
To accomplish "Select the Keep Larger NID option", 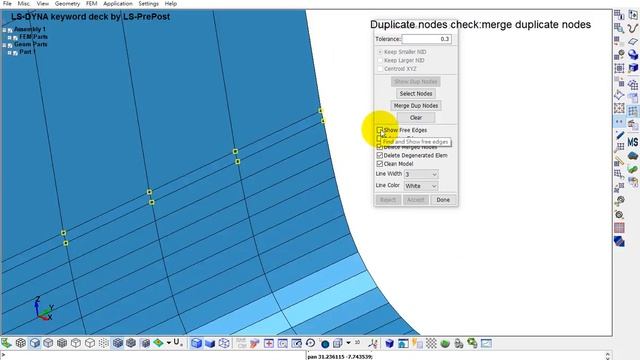I will [x=380, y=60].
